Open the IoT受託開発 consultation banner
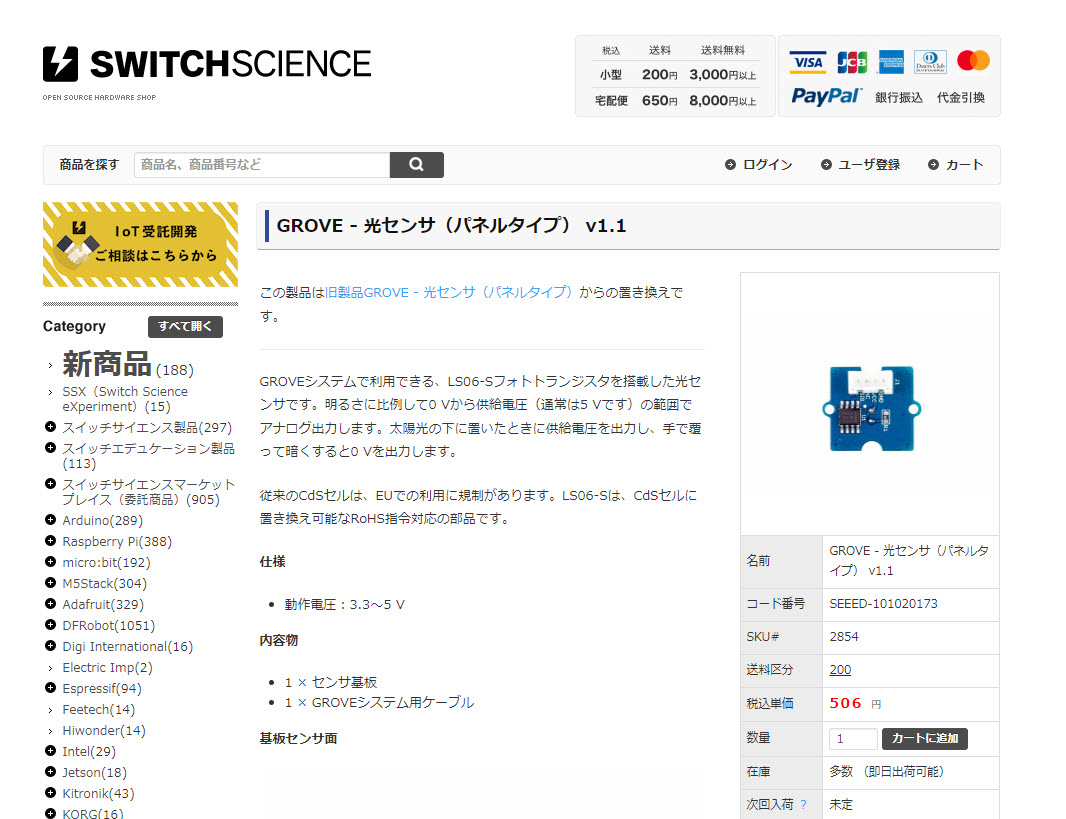 [x=140, y=245]
